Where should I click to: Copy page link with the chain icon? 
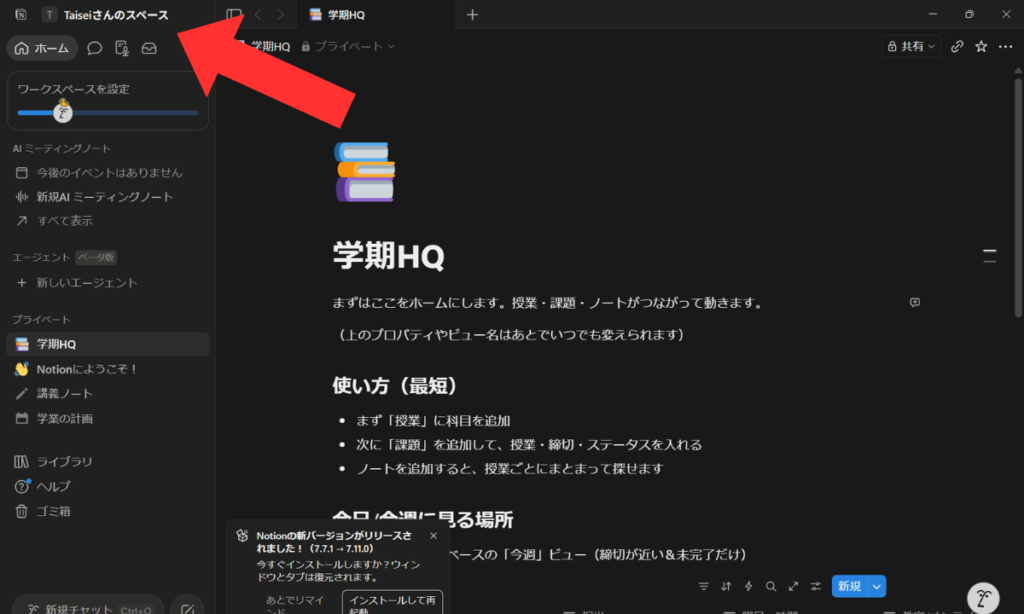(x=957, y=46)
